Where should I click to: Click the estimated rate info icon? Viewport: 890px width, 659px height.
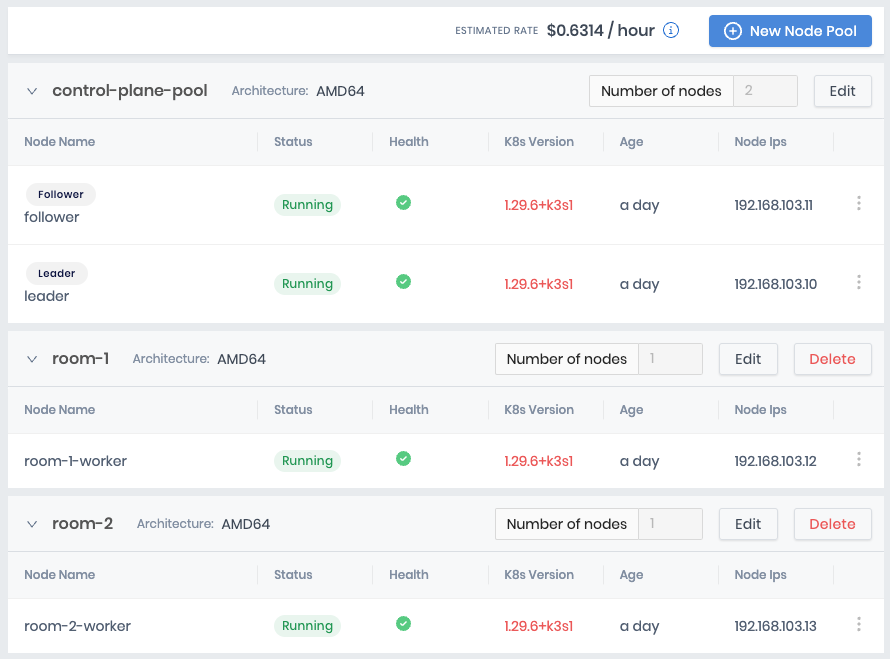point(671,30)
